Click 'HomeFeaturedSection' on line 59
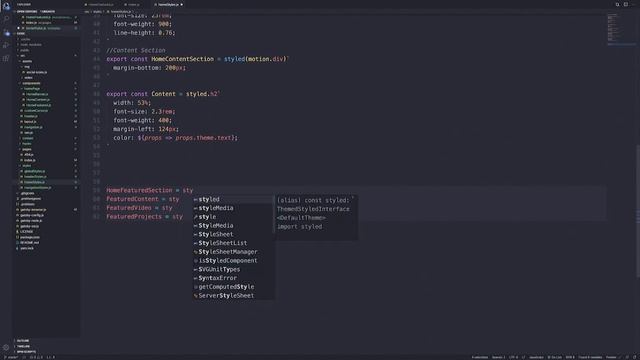The image size is (640, 360). [139, 190]
